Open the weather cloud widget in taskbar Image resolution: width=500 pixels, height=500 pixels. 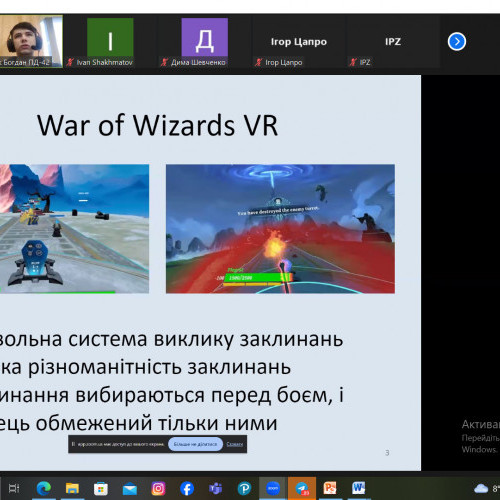point(481,489)
